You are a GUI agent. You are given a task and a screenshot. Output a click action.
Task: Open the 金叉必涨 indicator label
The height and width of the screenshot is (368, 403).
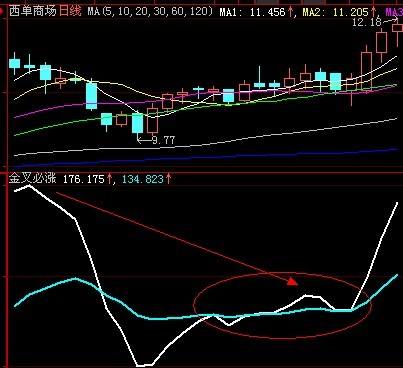[32, 178]
